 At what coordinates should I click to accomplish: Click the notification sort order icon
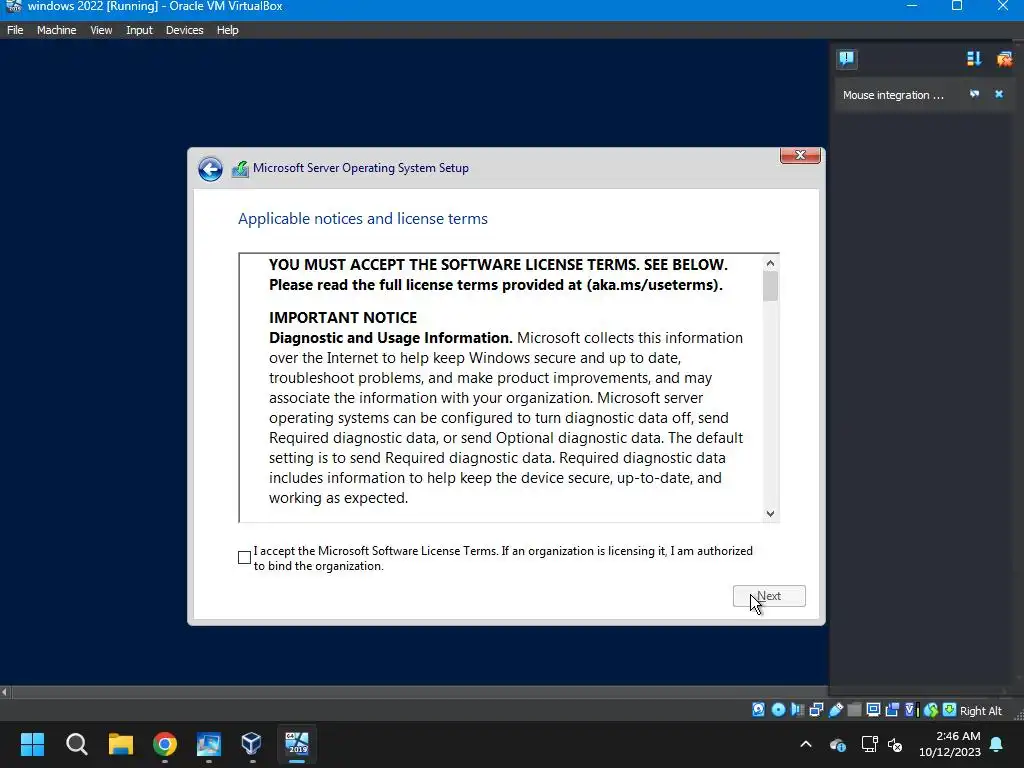pos(974,59)
